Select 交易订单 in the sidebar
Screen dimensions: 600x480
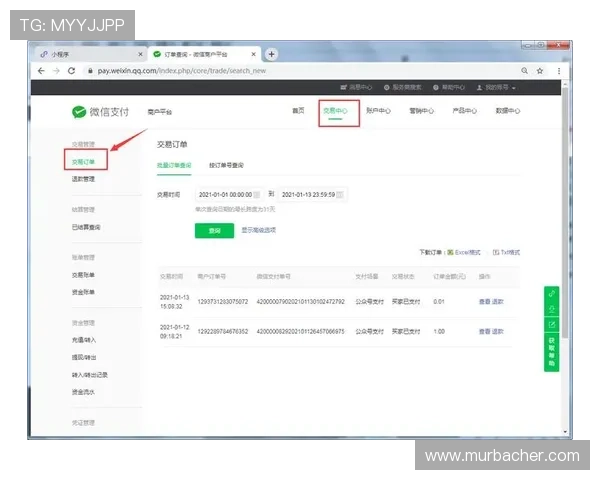point(83,162)
